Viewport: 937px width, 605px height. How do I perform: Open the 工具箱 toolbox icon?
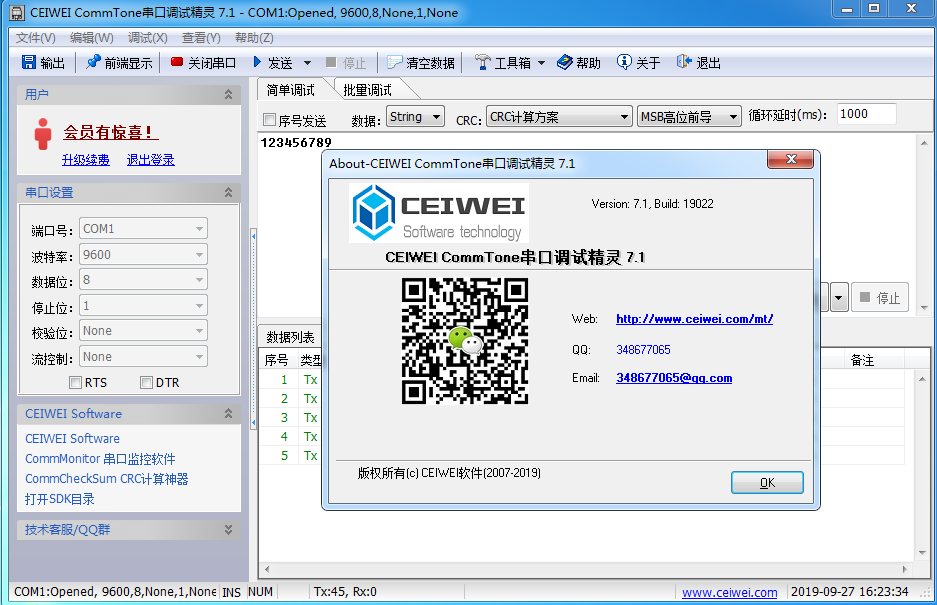pos(482,62)
